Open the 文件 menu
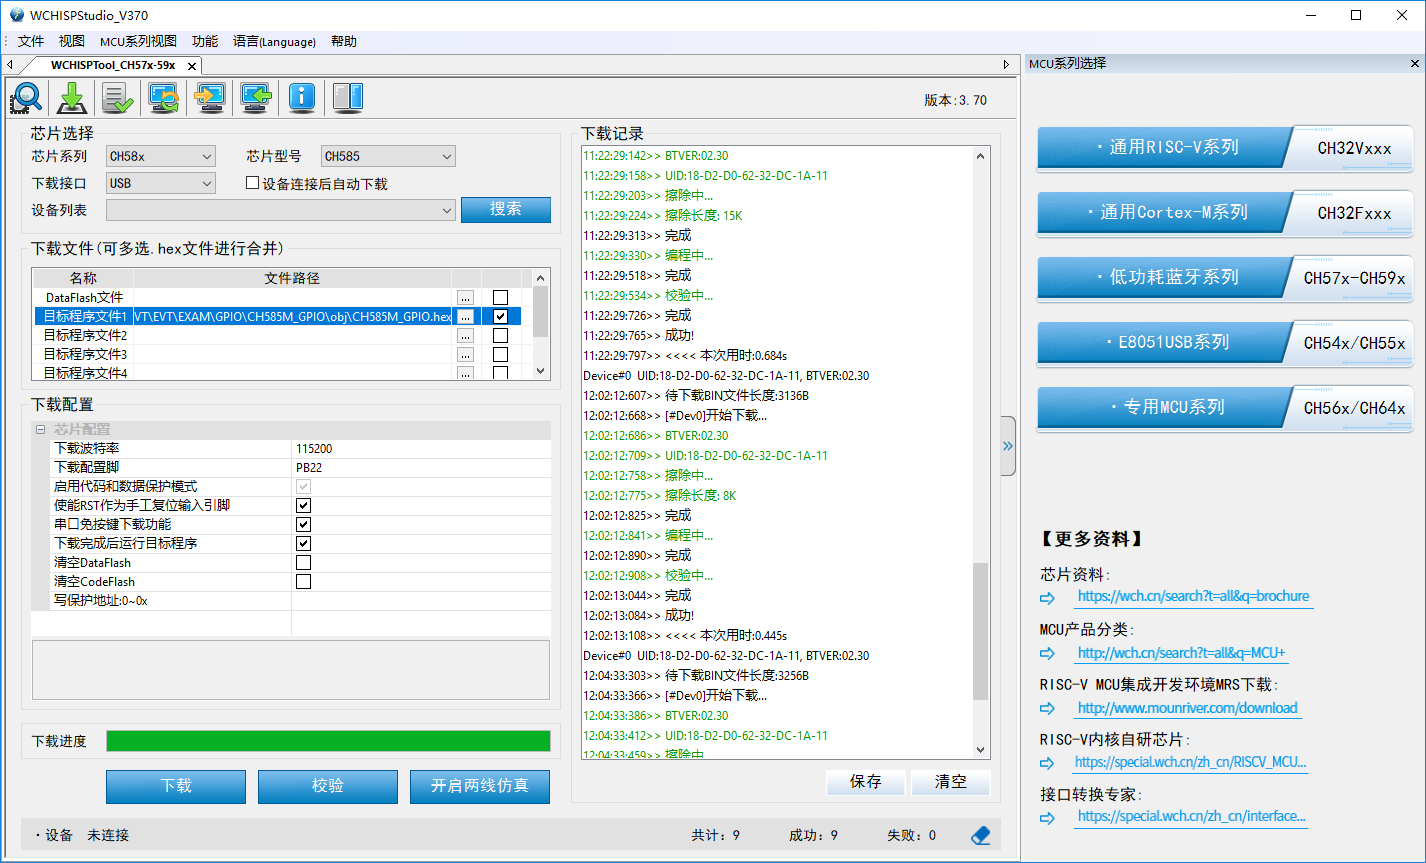The image size is (1426, 863). [31, 41]
